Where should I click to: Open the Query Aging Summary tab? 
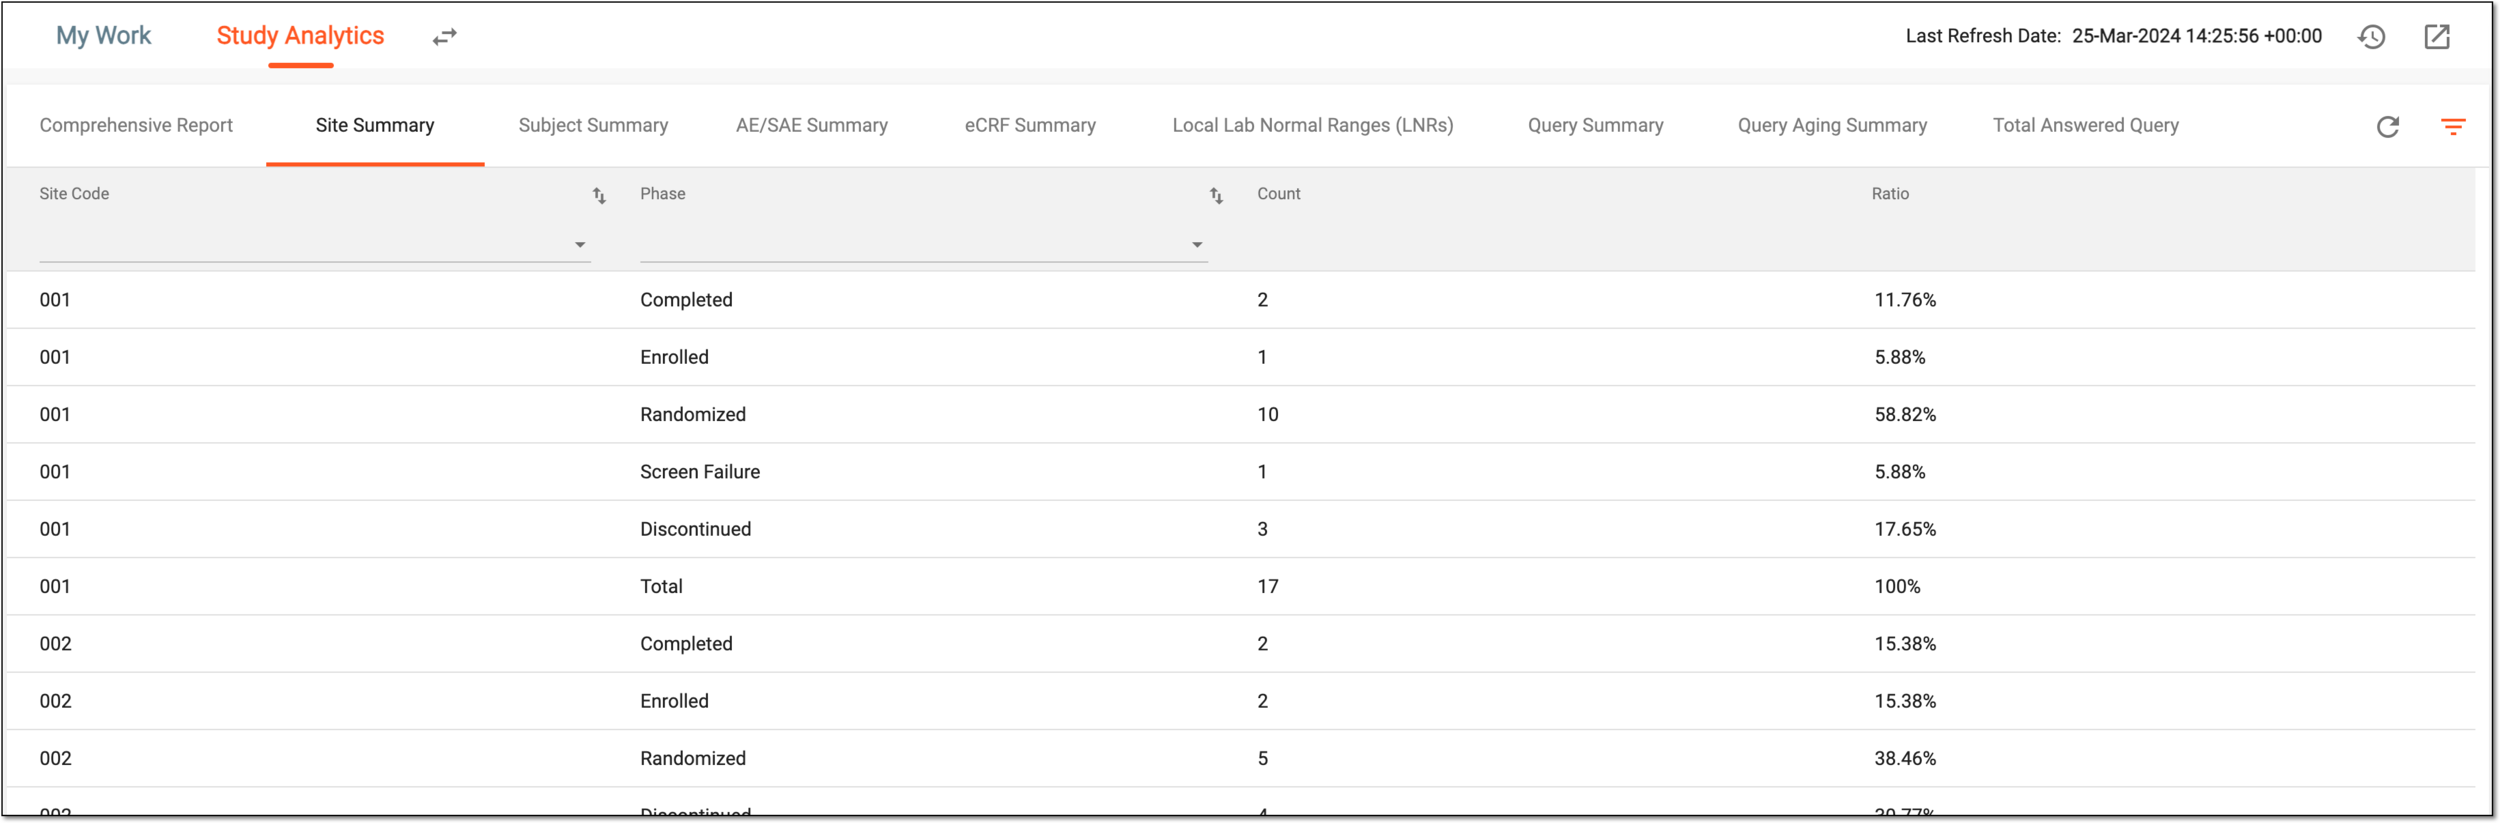1832,126
